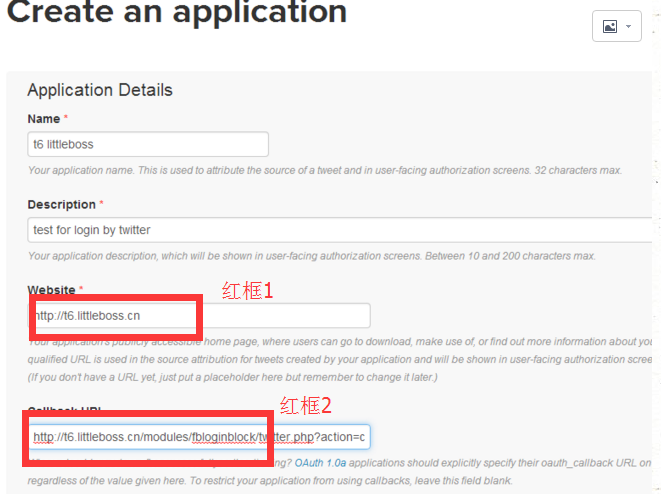This screenshot has height=494, width=661.
Task: Click the help text below the Name field
Action: (325, 170)
